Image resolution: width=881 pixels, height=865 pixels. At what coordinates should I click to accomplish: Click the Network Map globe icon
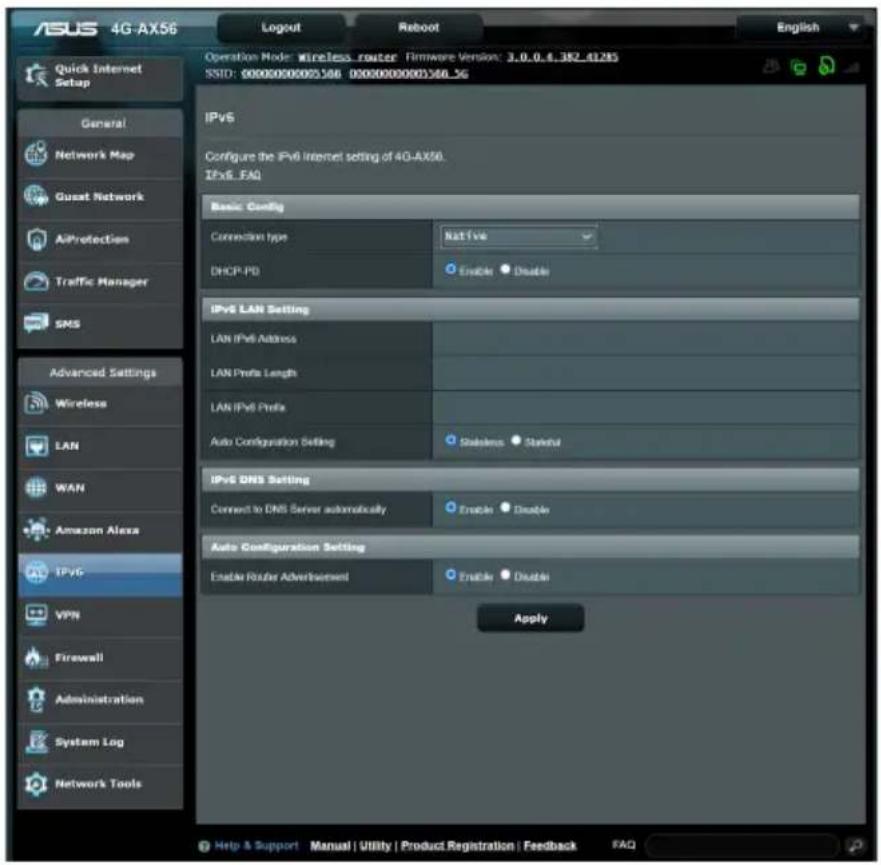(x=37, y=154)
